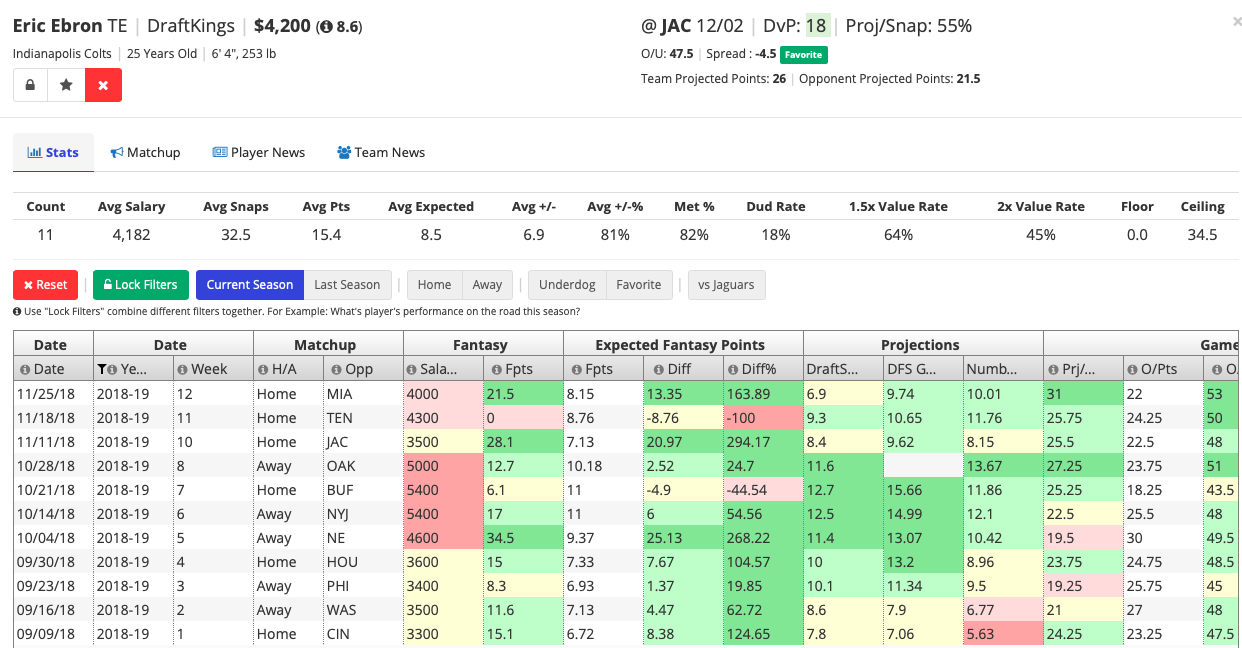Sort by the DraftS... projections column header

click(x=843, y=369)
